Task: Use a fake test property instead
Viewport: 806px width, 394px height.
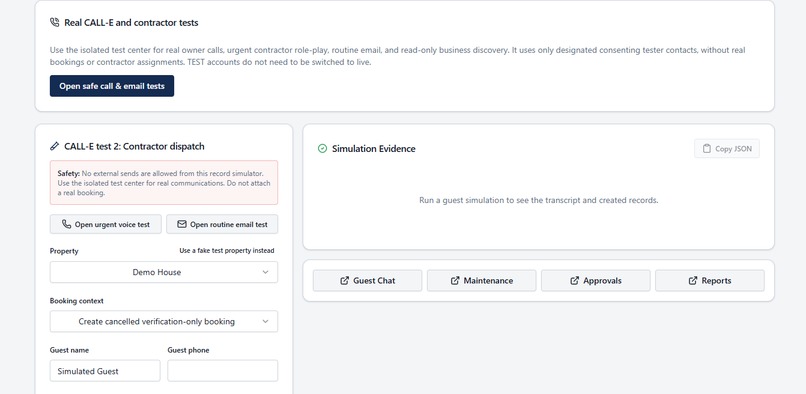Action: click(x=227, y=251)
